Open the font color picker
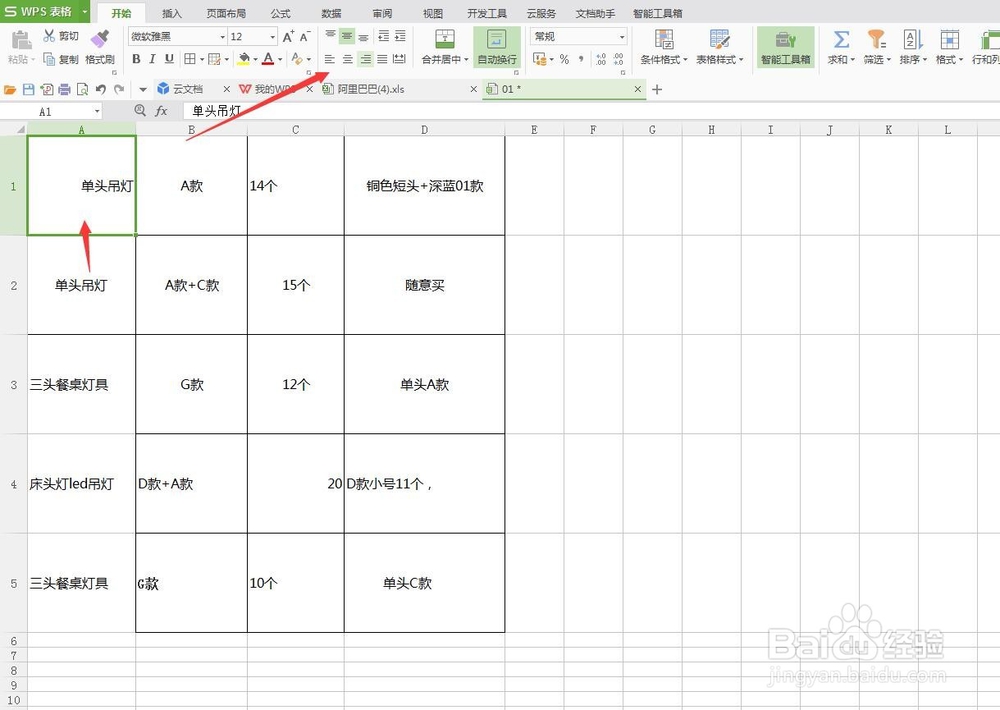Image resolution: width=1000 pixels, height=710 pixels. (x=268, y=59)
